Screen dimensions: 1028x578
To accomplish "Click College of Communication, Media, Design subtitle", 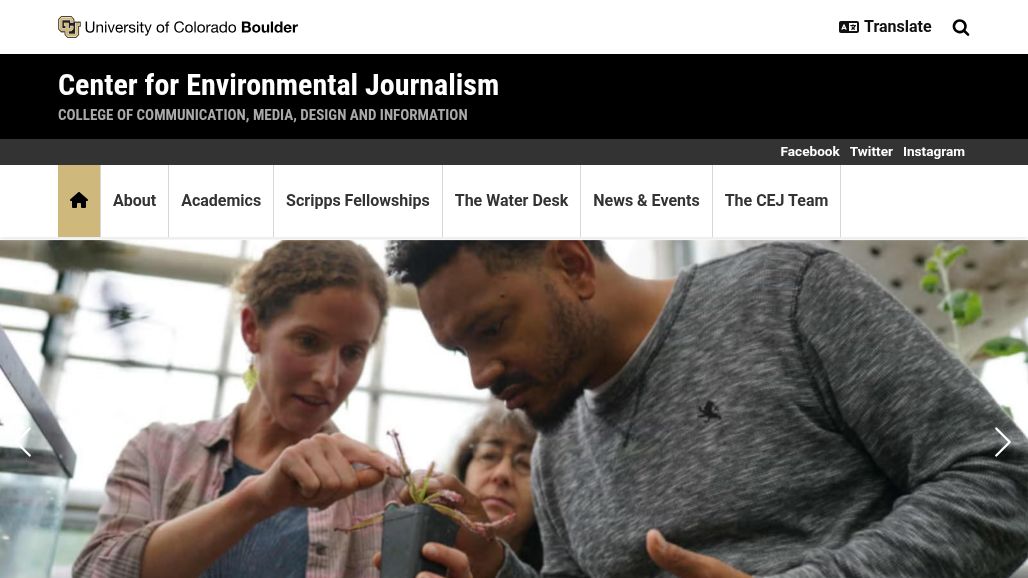I will pyautogui.click(x=263, y=115).
